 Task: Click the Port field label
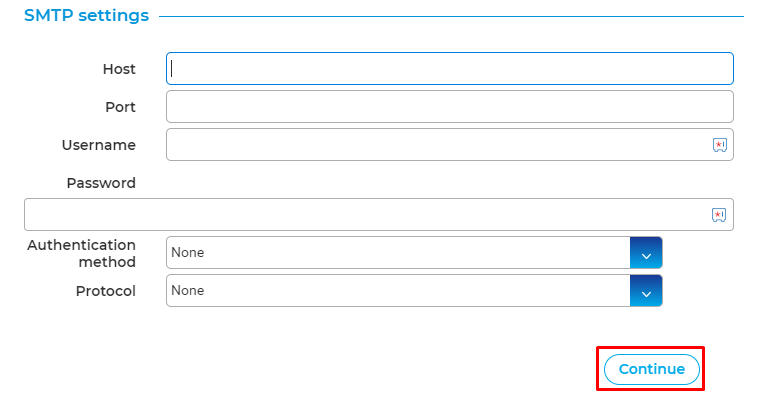[121, 107]
